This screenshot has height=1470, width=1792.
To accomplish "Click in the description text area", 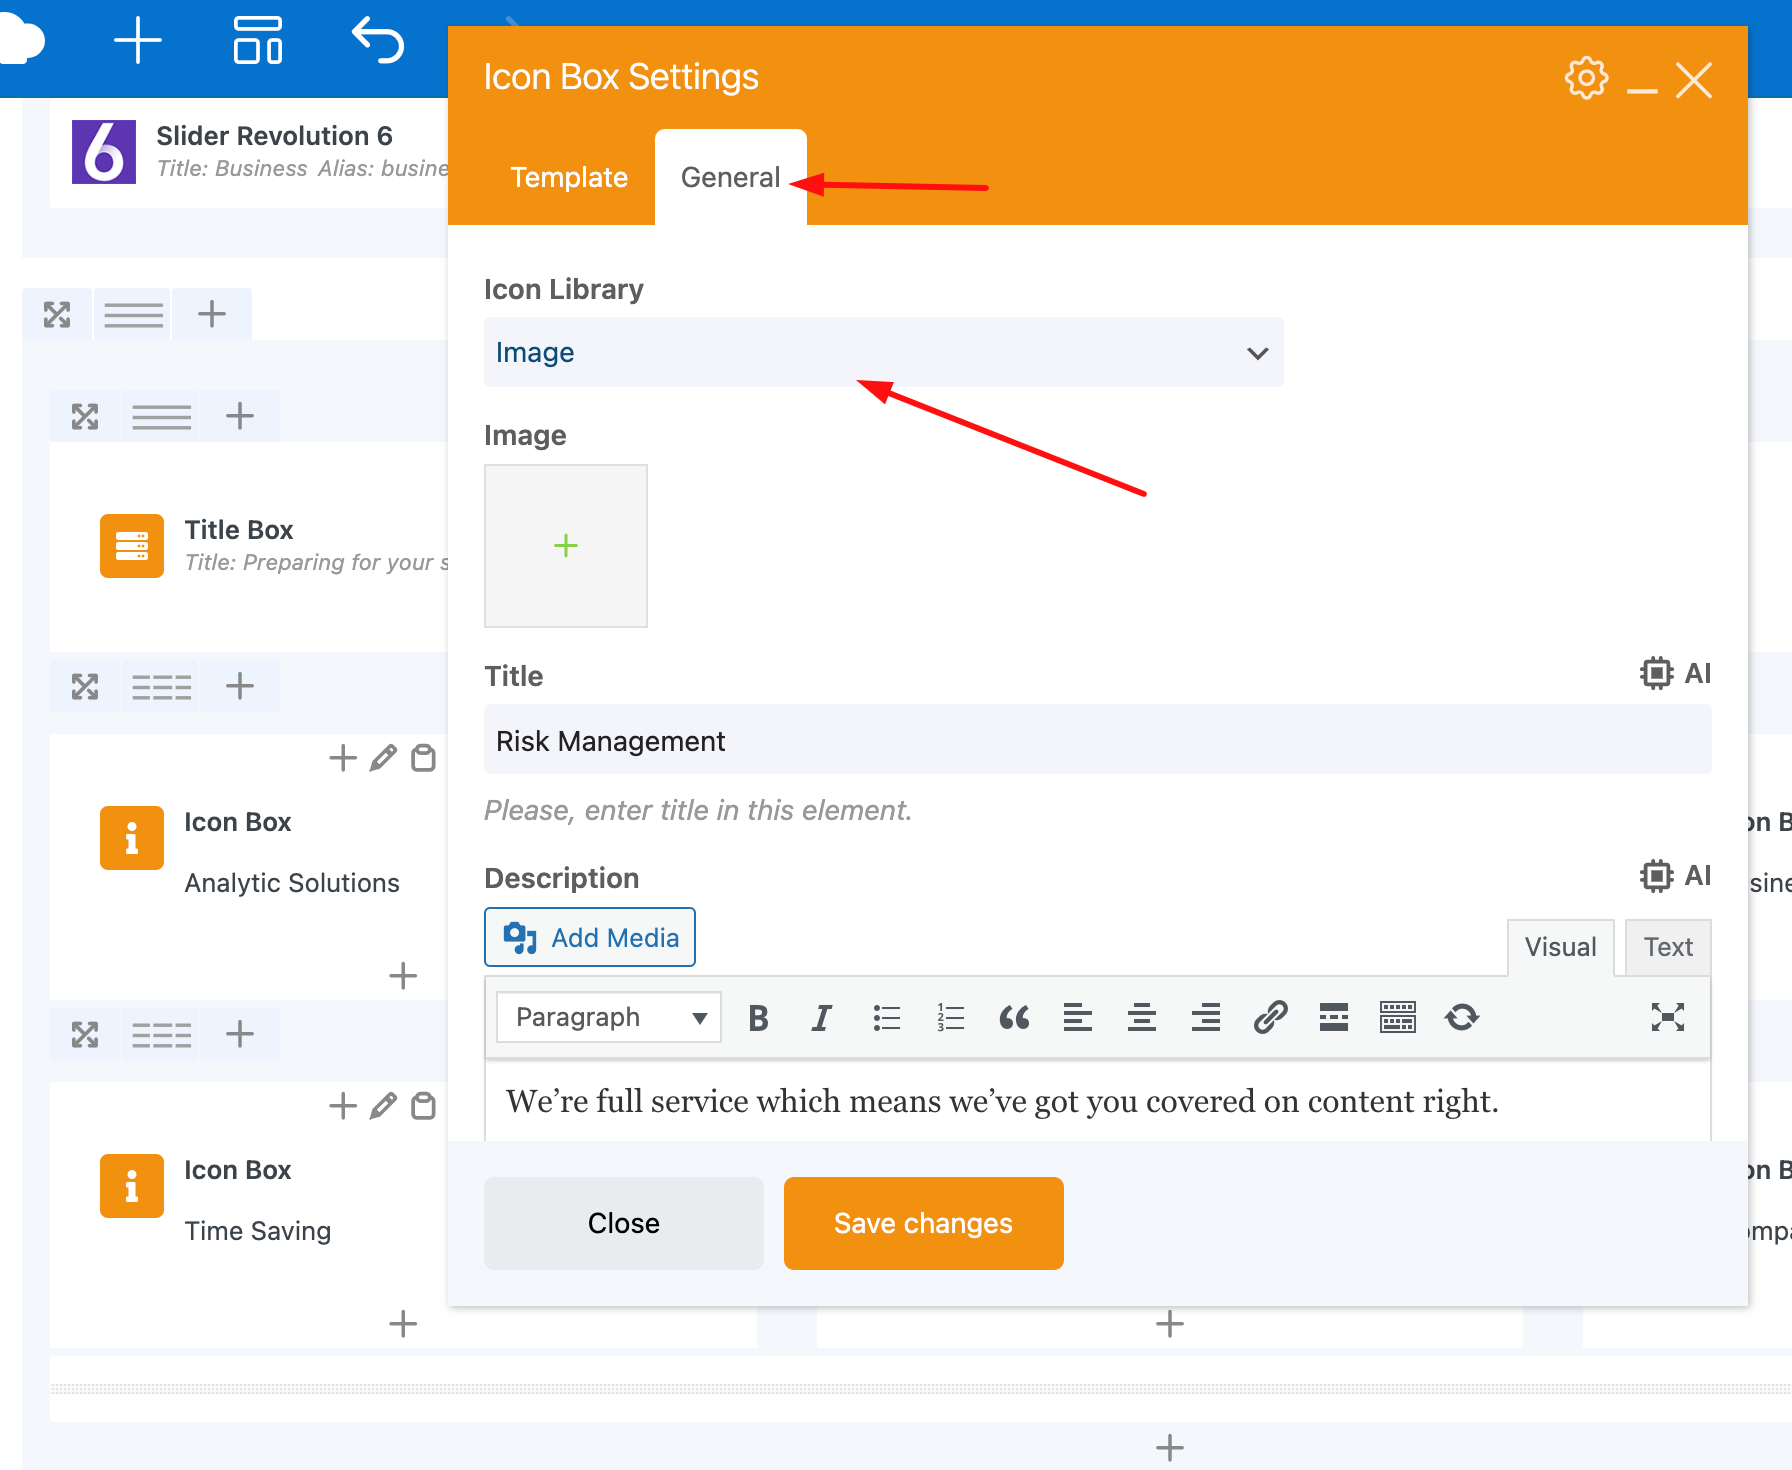I will 1097,1101.
